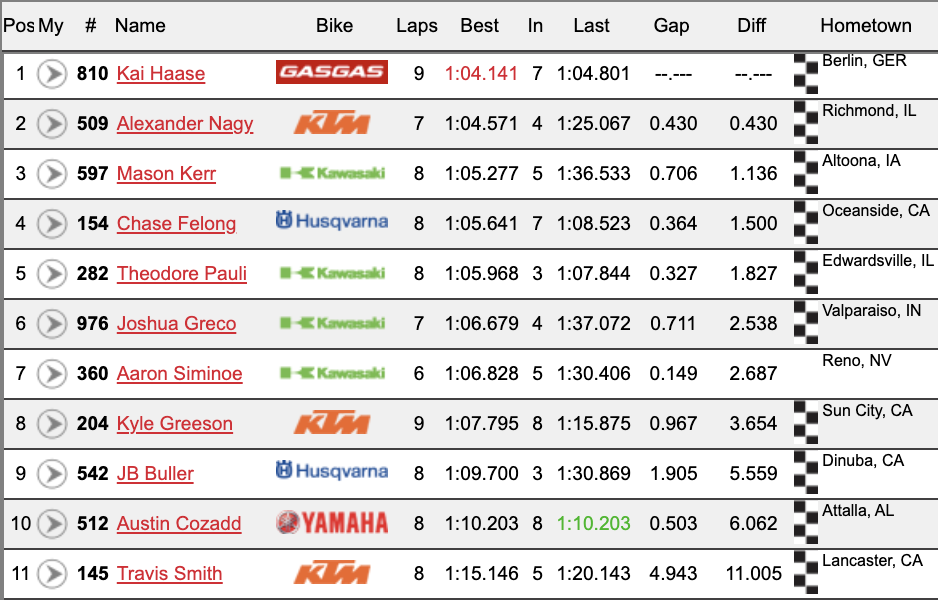Click the My arrow icon for Kai Haase
Screen dimensions: 938x600
(x=52, y=74)
